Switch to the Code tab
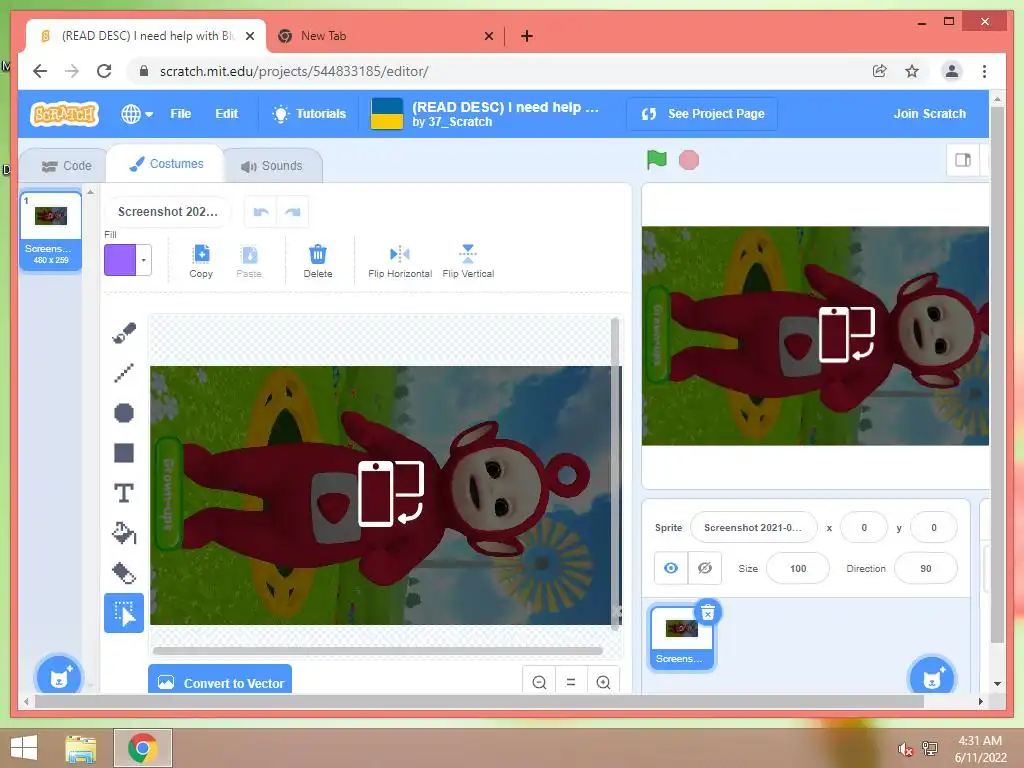 coord(66,166)
